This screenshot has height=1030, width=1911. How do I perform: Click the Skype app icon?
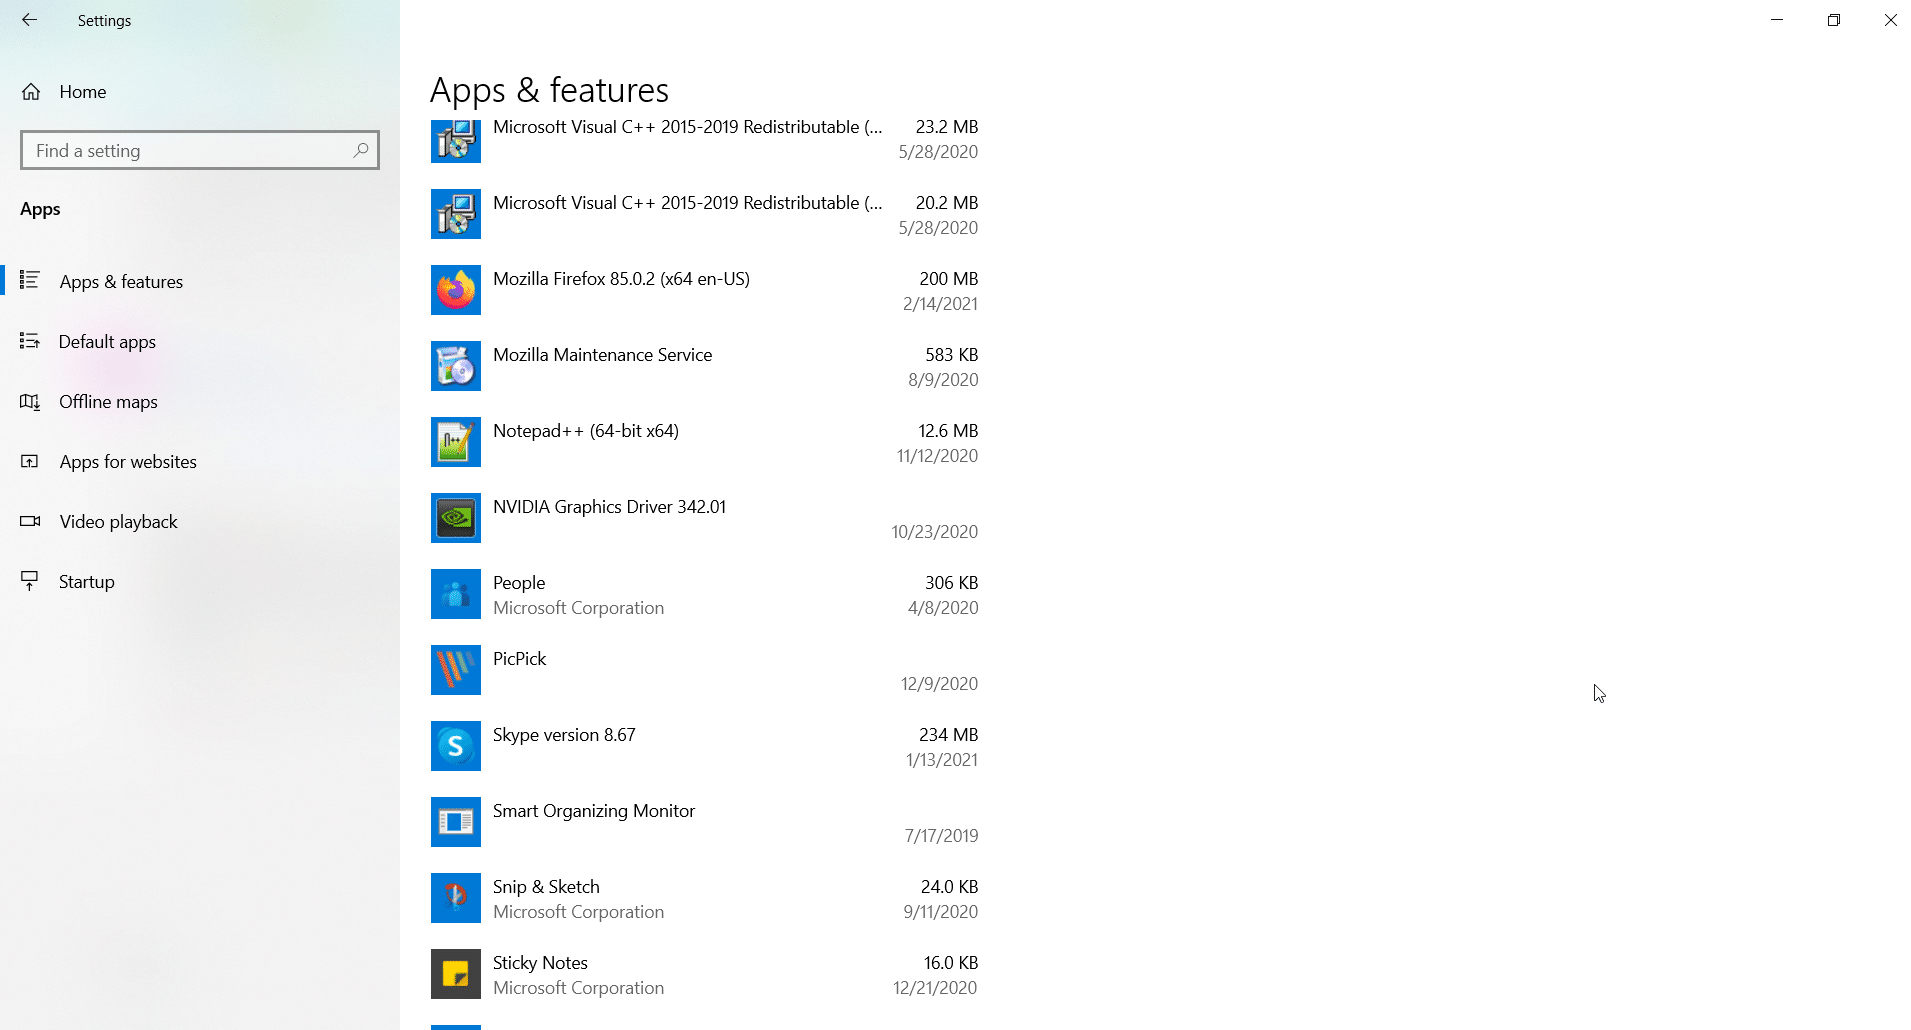click(x=455, y=746)
